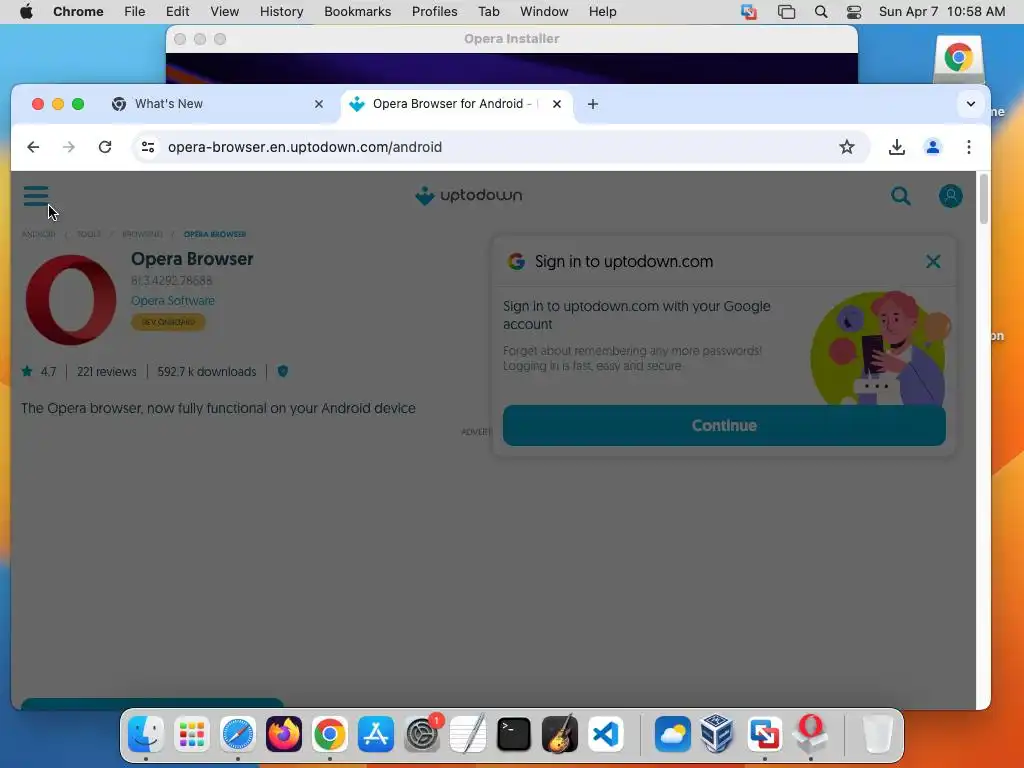1024x768 pixels.
Task: Open Launchpad from the dock
Action: [191, 734]
